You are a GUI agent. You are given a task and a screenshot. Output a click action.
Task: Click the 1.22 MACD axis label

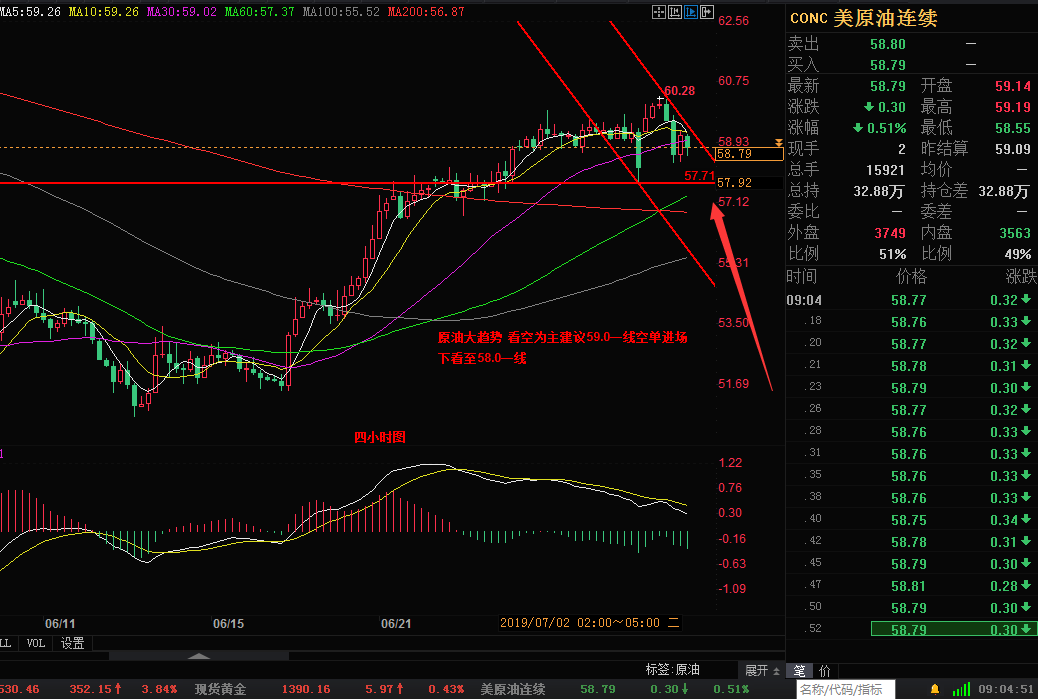[730, 463]
